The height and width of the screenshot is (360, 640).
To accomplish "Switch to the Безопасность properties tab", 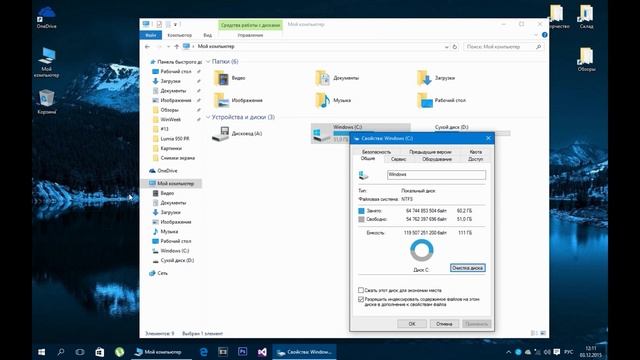I will coord(376,152).
